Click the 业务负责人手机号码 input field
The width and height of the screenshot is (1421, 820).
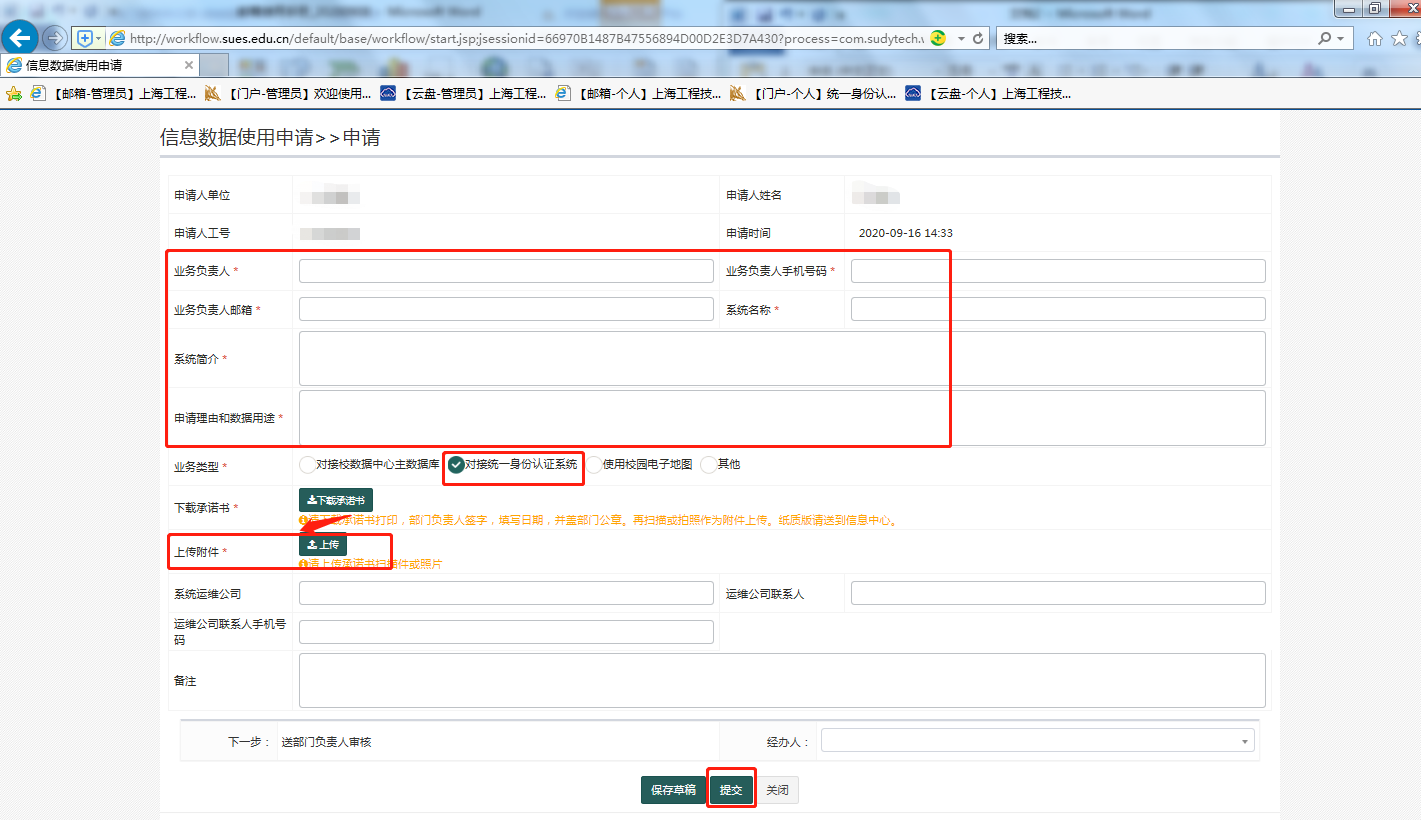pyautogui.click(x=1058, y=271)
